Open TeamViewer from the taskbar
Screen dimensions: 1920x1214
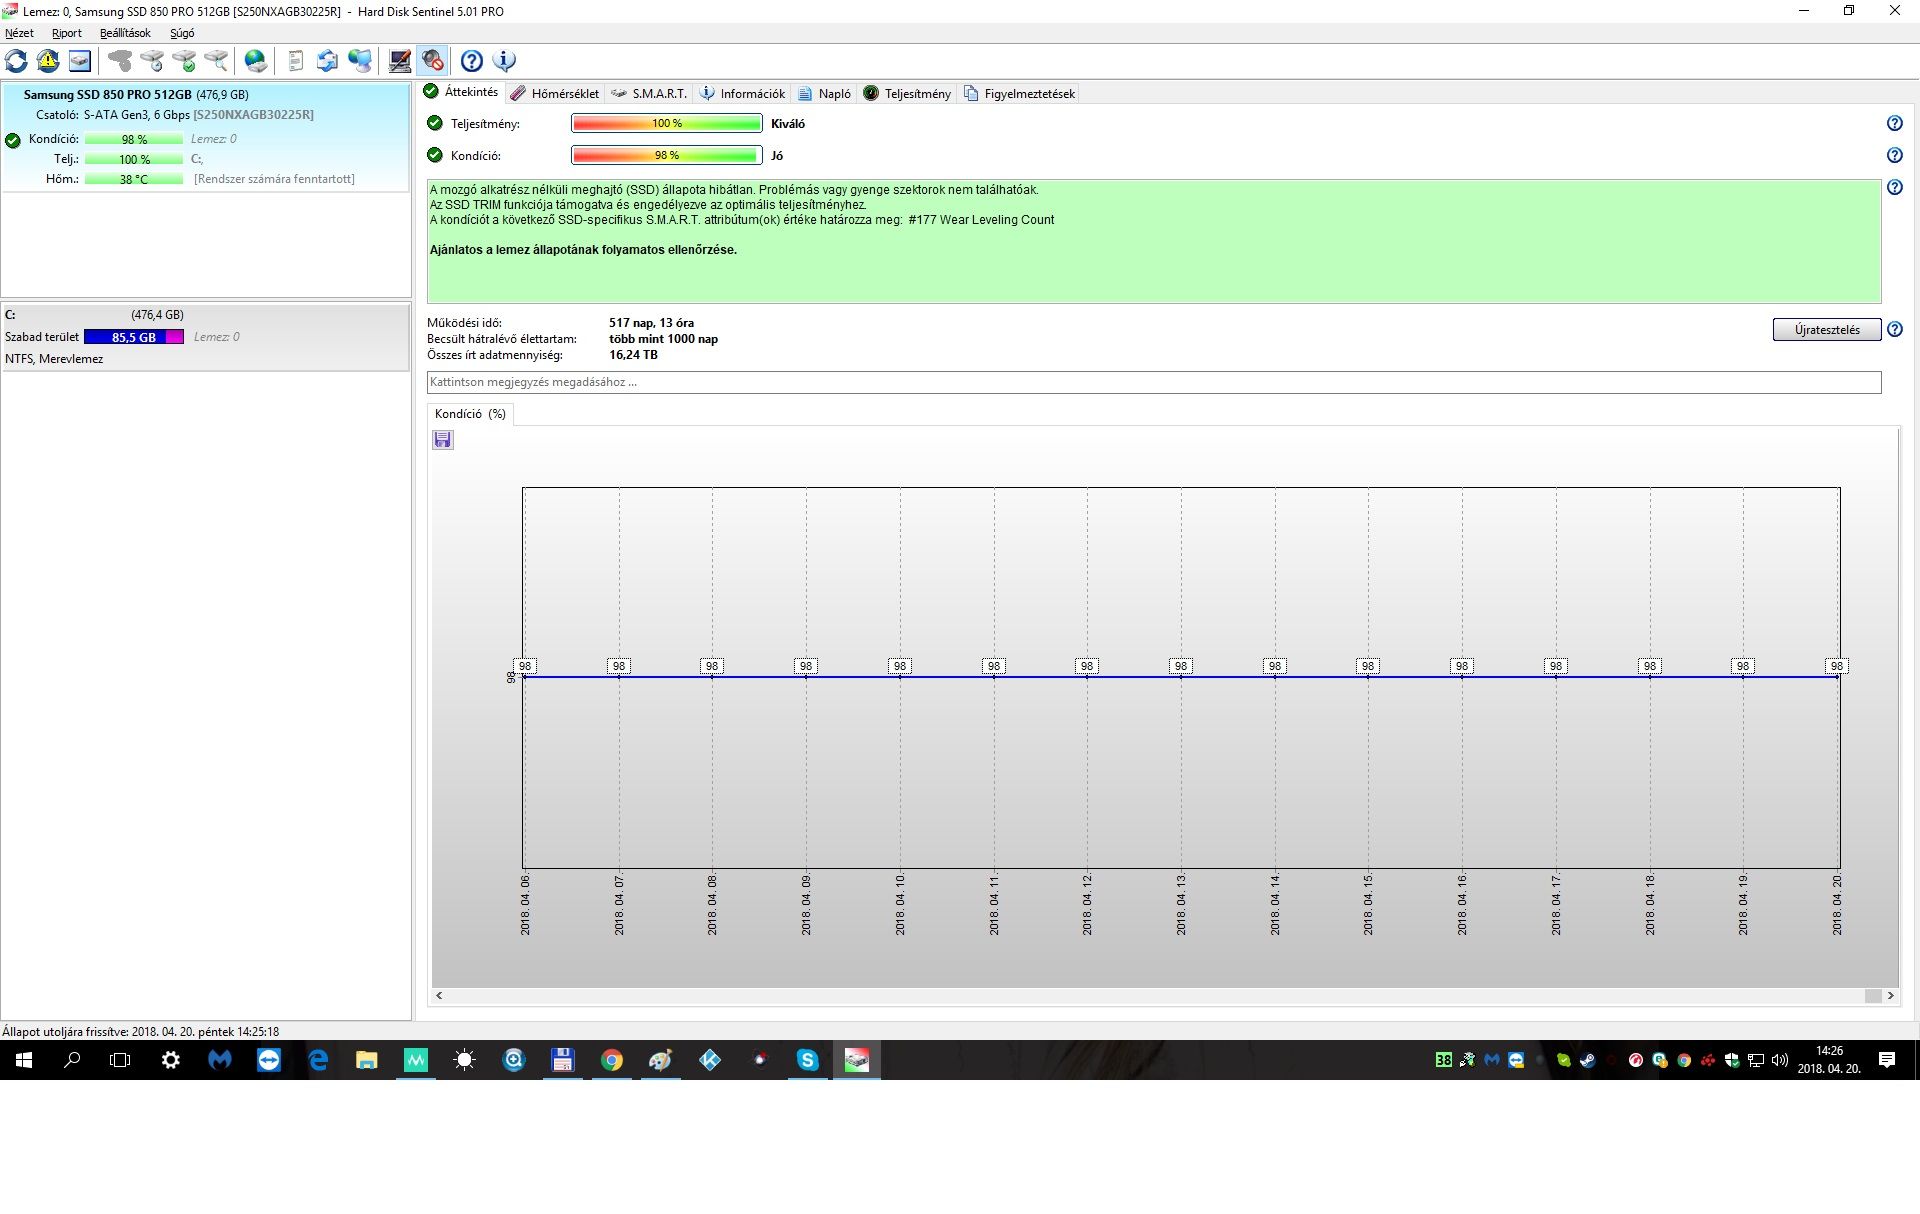(269, 1060)
